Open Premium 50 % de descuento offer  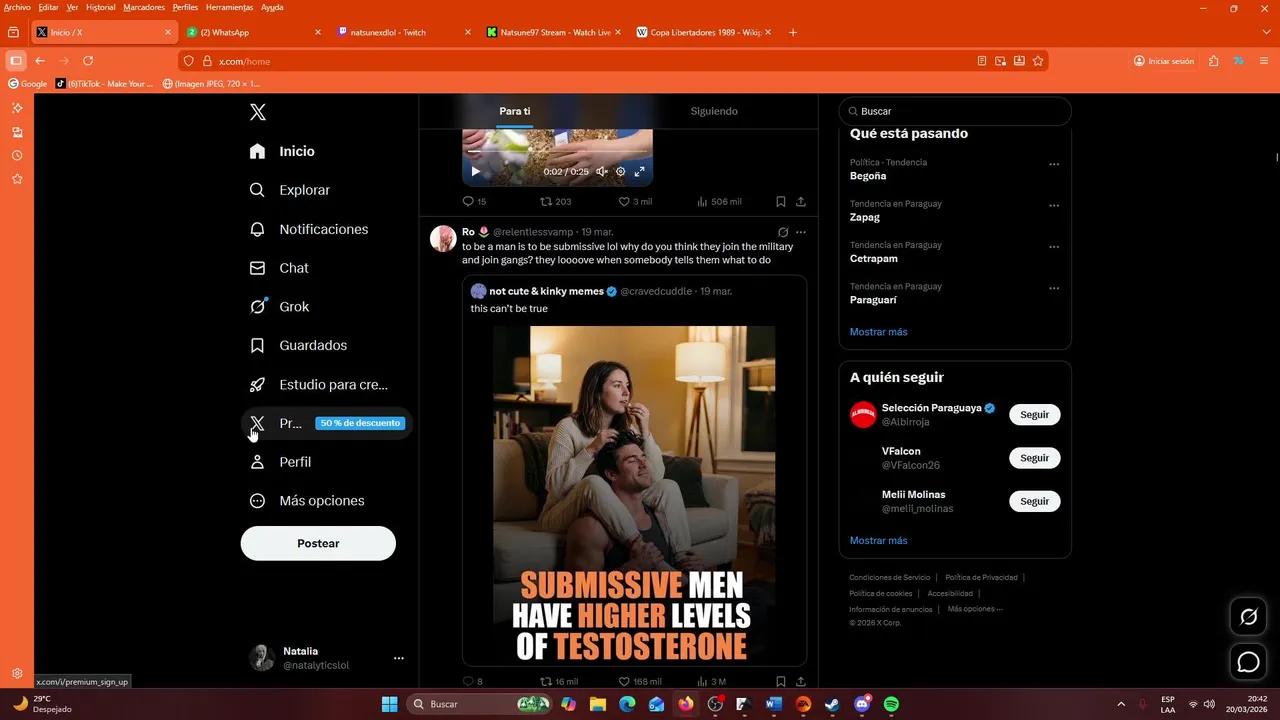pyautogui.click(x=326, y=423)
